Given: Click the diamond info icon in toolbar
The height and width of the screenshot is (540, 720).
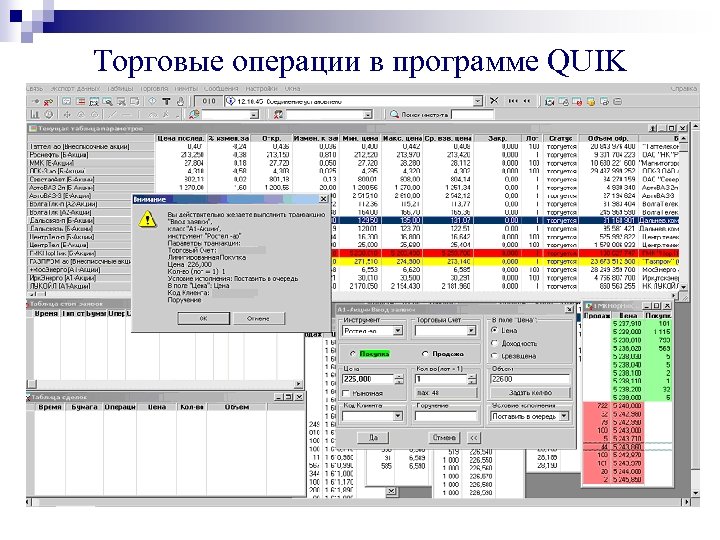Looking at the screenshot, I should click(152, 101).
